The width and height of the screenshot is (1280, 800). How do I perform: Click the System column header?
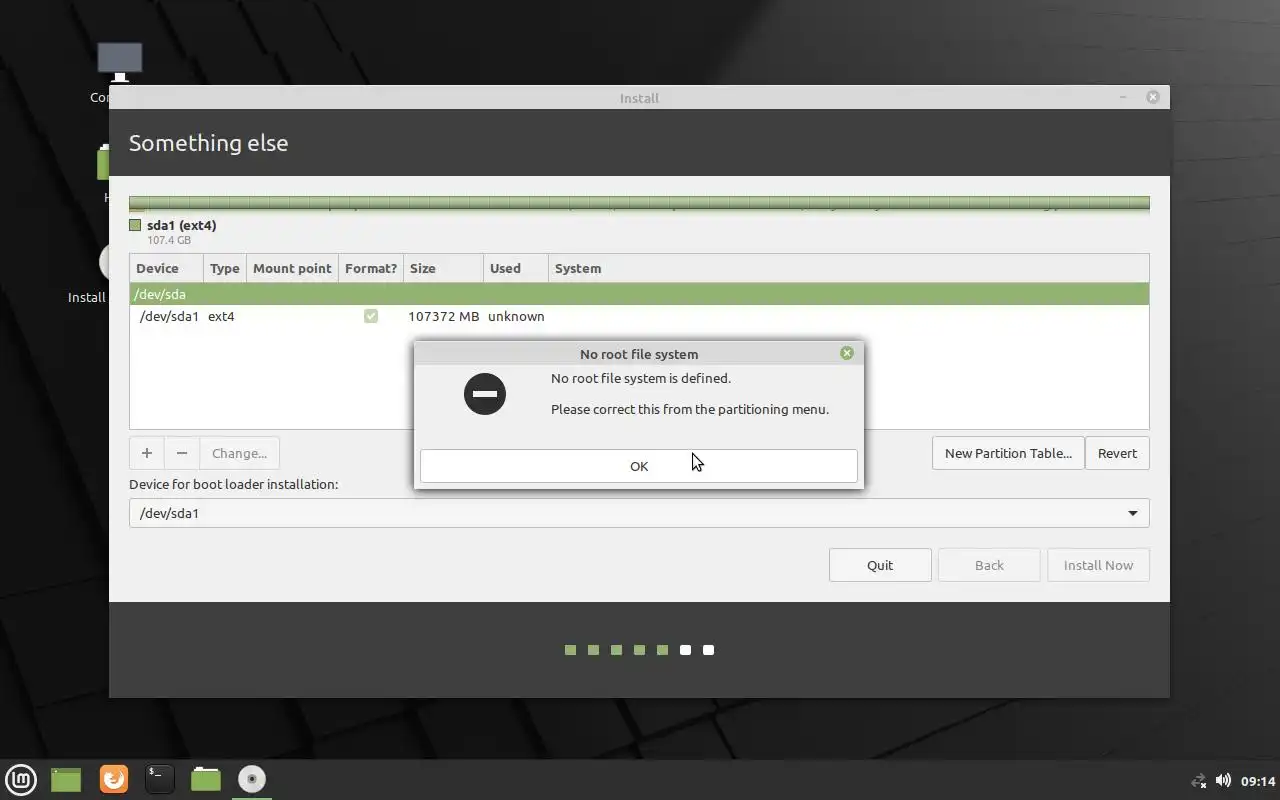(848, 268)
